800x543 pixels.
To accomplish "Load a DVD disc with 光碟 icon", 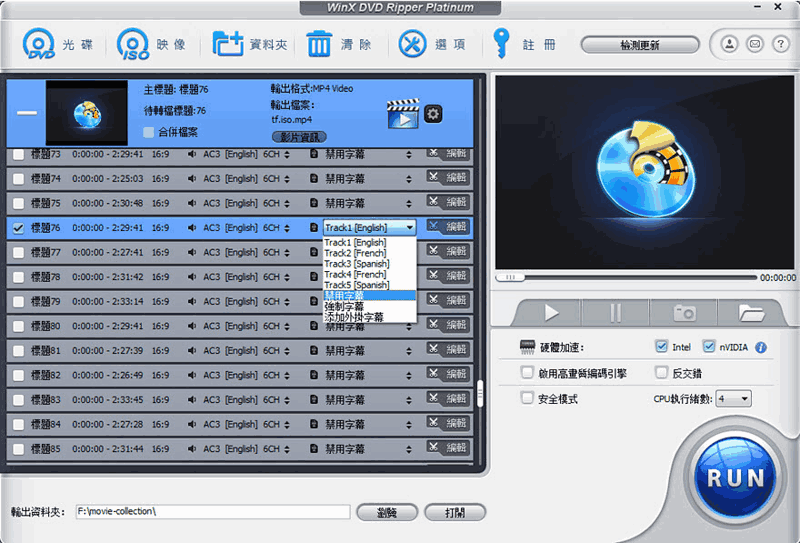I will (39, 44).
